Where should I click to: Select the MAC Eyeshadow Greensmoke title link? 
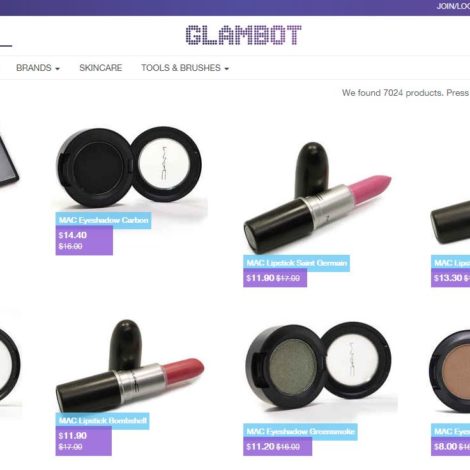tap(300, 432)
